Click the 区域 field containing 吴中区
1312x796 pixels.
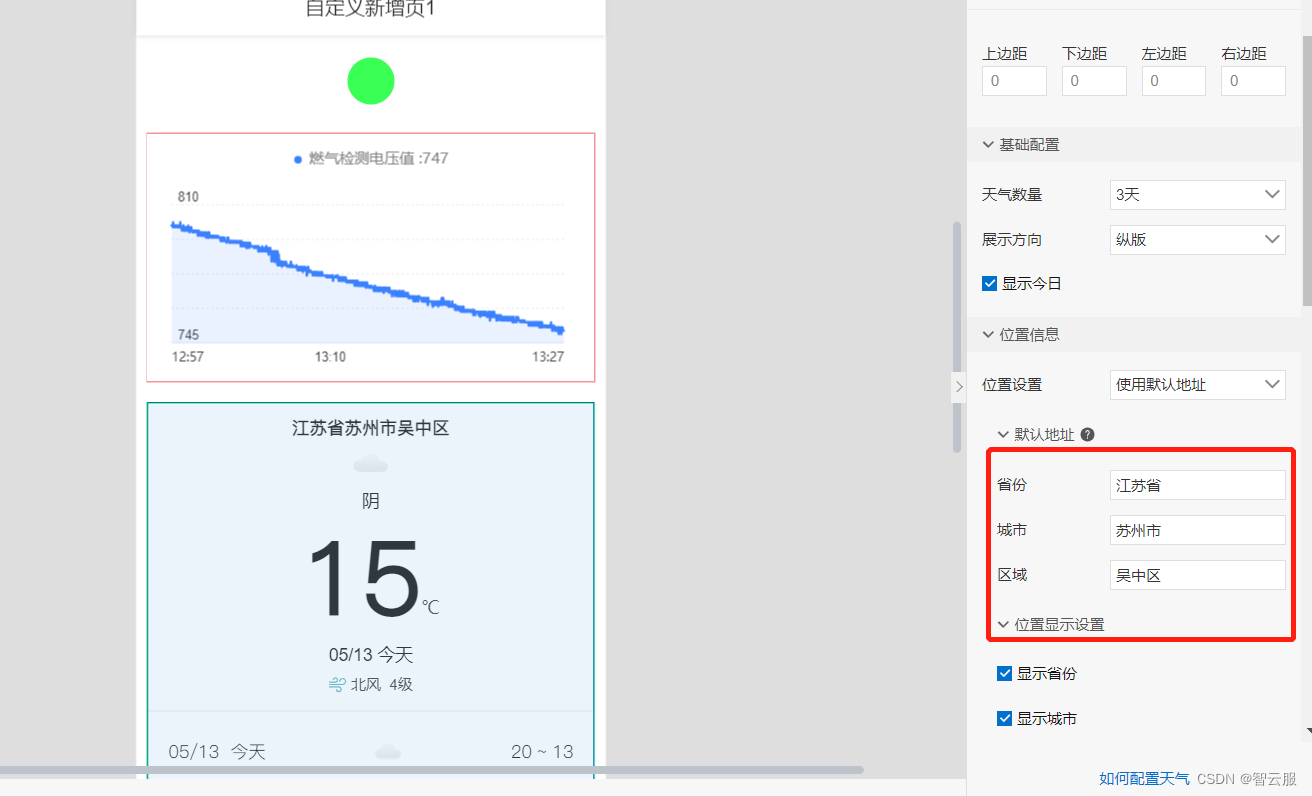click(1198, 575)
